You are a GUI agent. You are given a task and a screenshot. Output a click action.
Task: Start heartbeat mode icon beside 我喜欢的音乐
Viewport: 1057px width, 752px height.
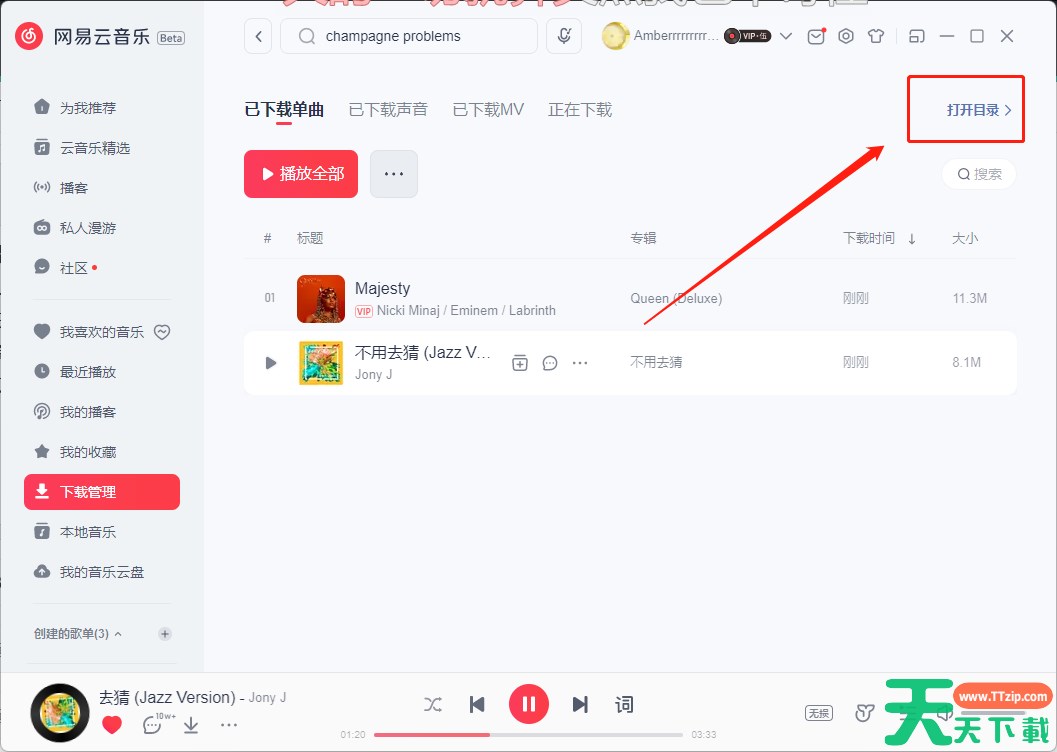click(162, 332)
